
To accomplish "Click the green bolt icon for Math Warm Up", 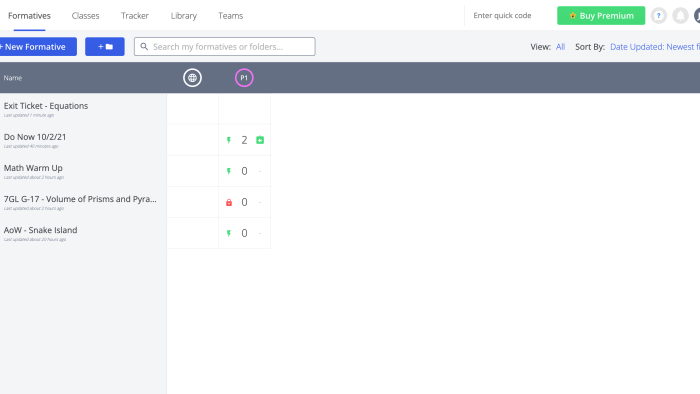I will click(229, 171).
